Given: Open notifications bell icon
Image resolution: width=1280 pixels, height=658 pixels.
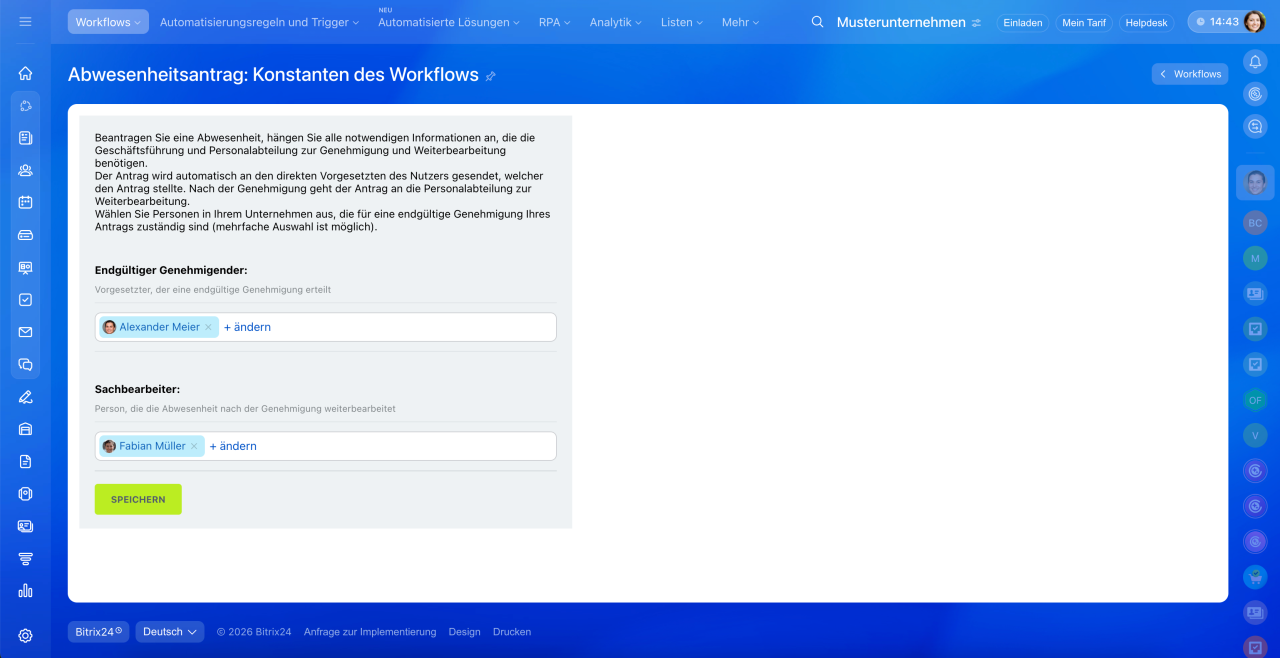Looking at the screenshot, I should (1255, 61).
